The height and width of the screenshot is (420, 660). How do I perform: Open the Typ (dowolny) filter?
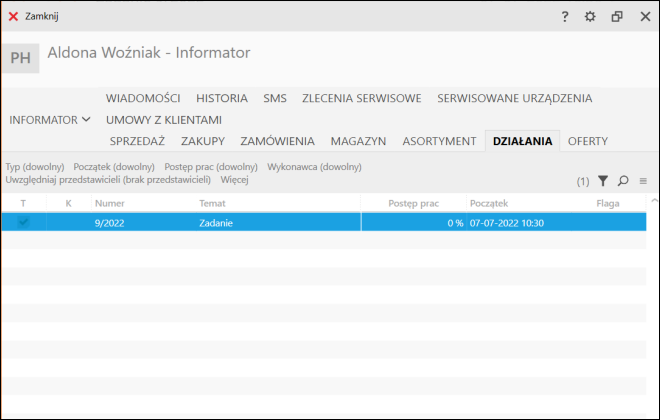pyautogui.click(x=35, y=167)
